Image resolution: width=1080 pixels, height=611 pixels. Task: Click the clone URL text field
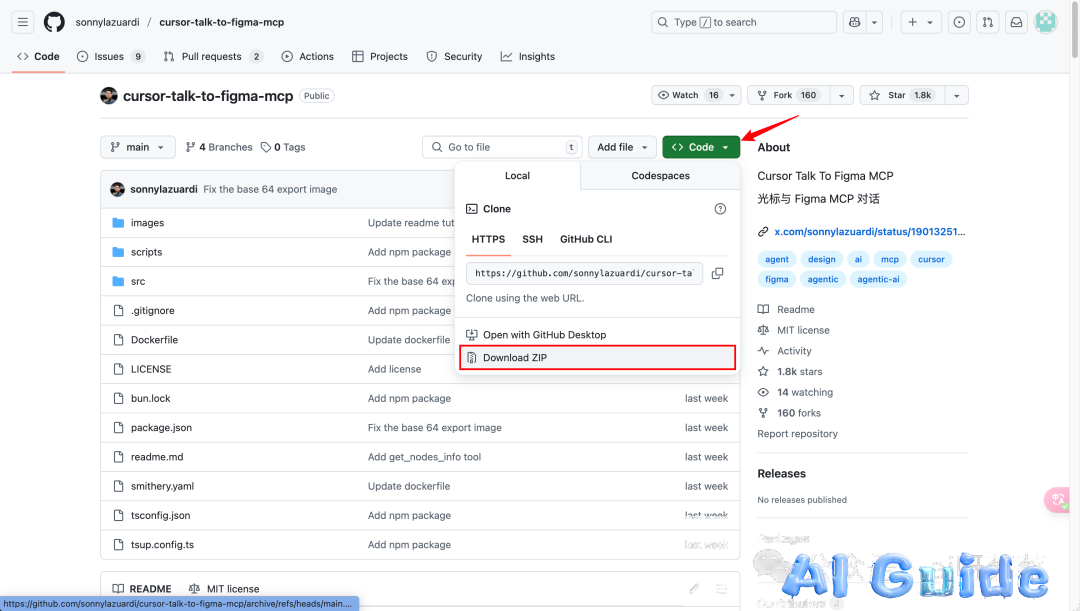tap(584, 273)
